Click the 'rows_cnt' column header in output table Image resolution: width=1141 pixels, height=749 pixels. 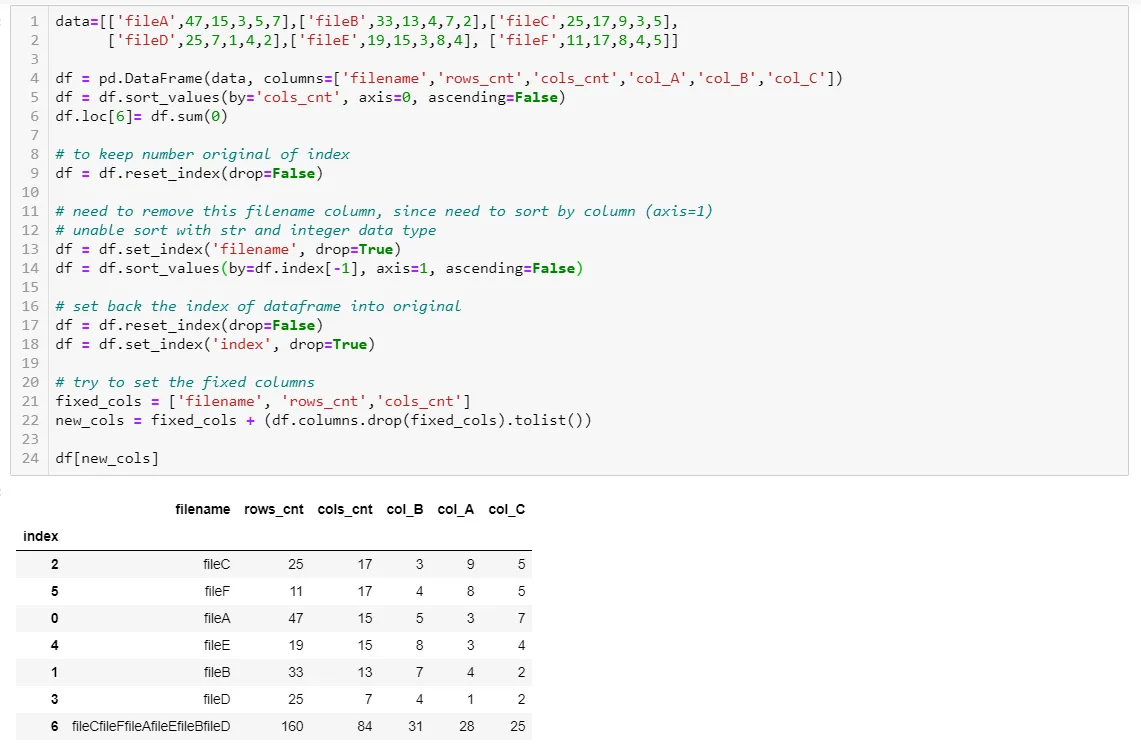[274, 510]
